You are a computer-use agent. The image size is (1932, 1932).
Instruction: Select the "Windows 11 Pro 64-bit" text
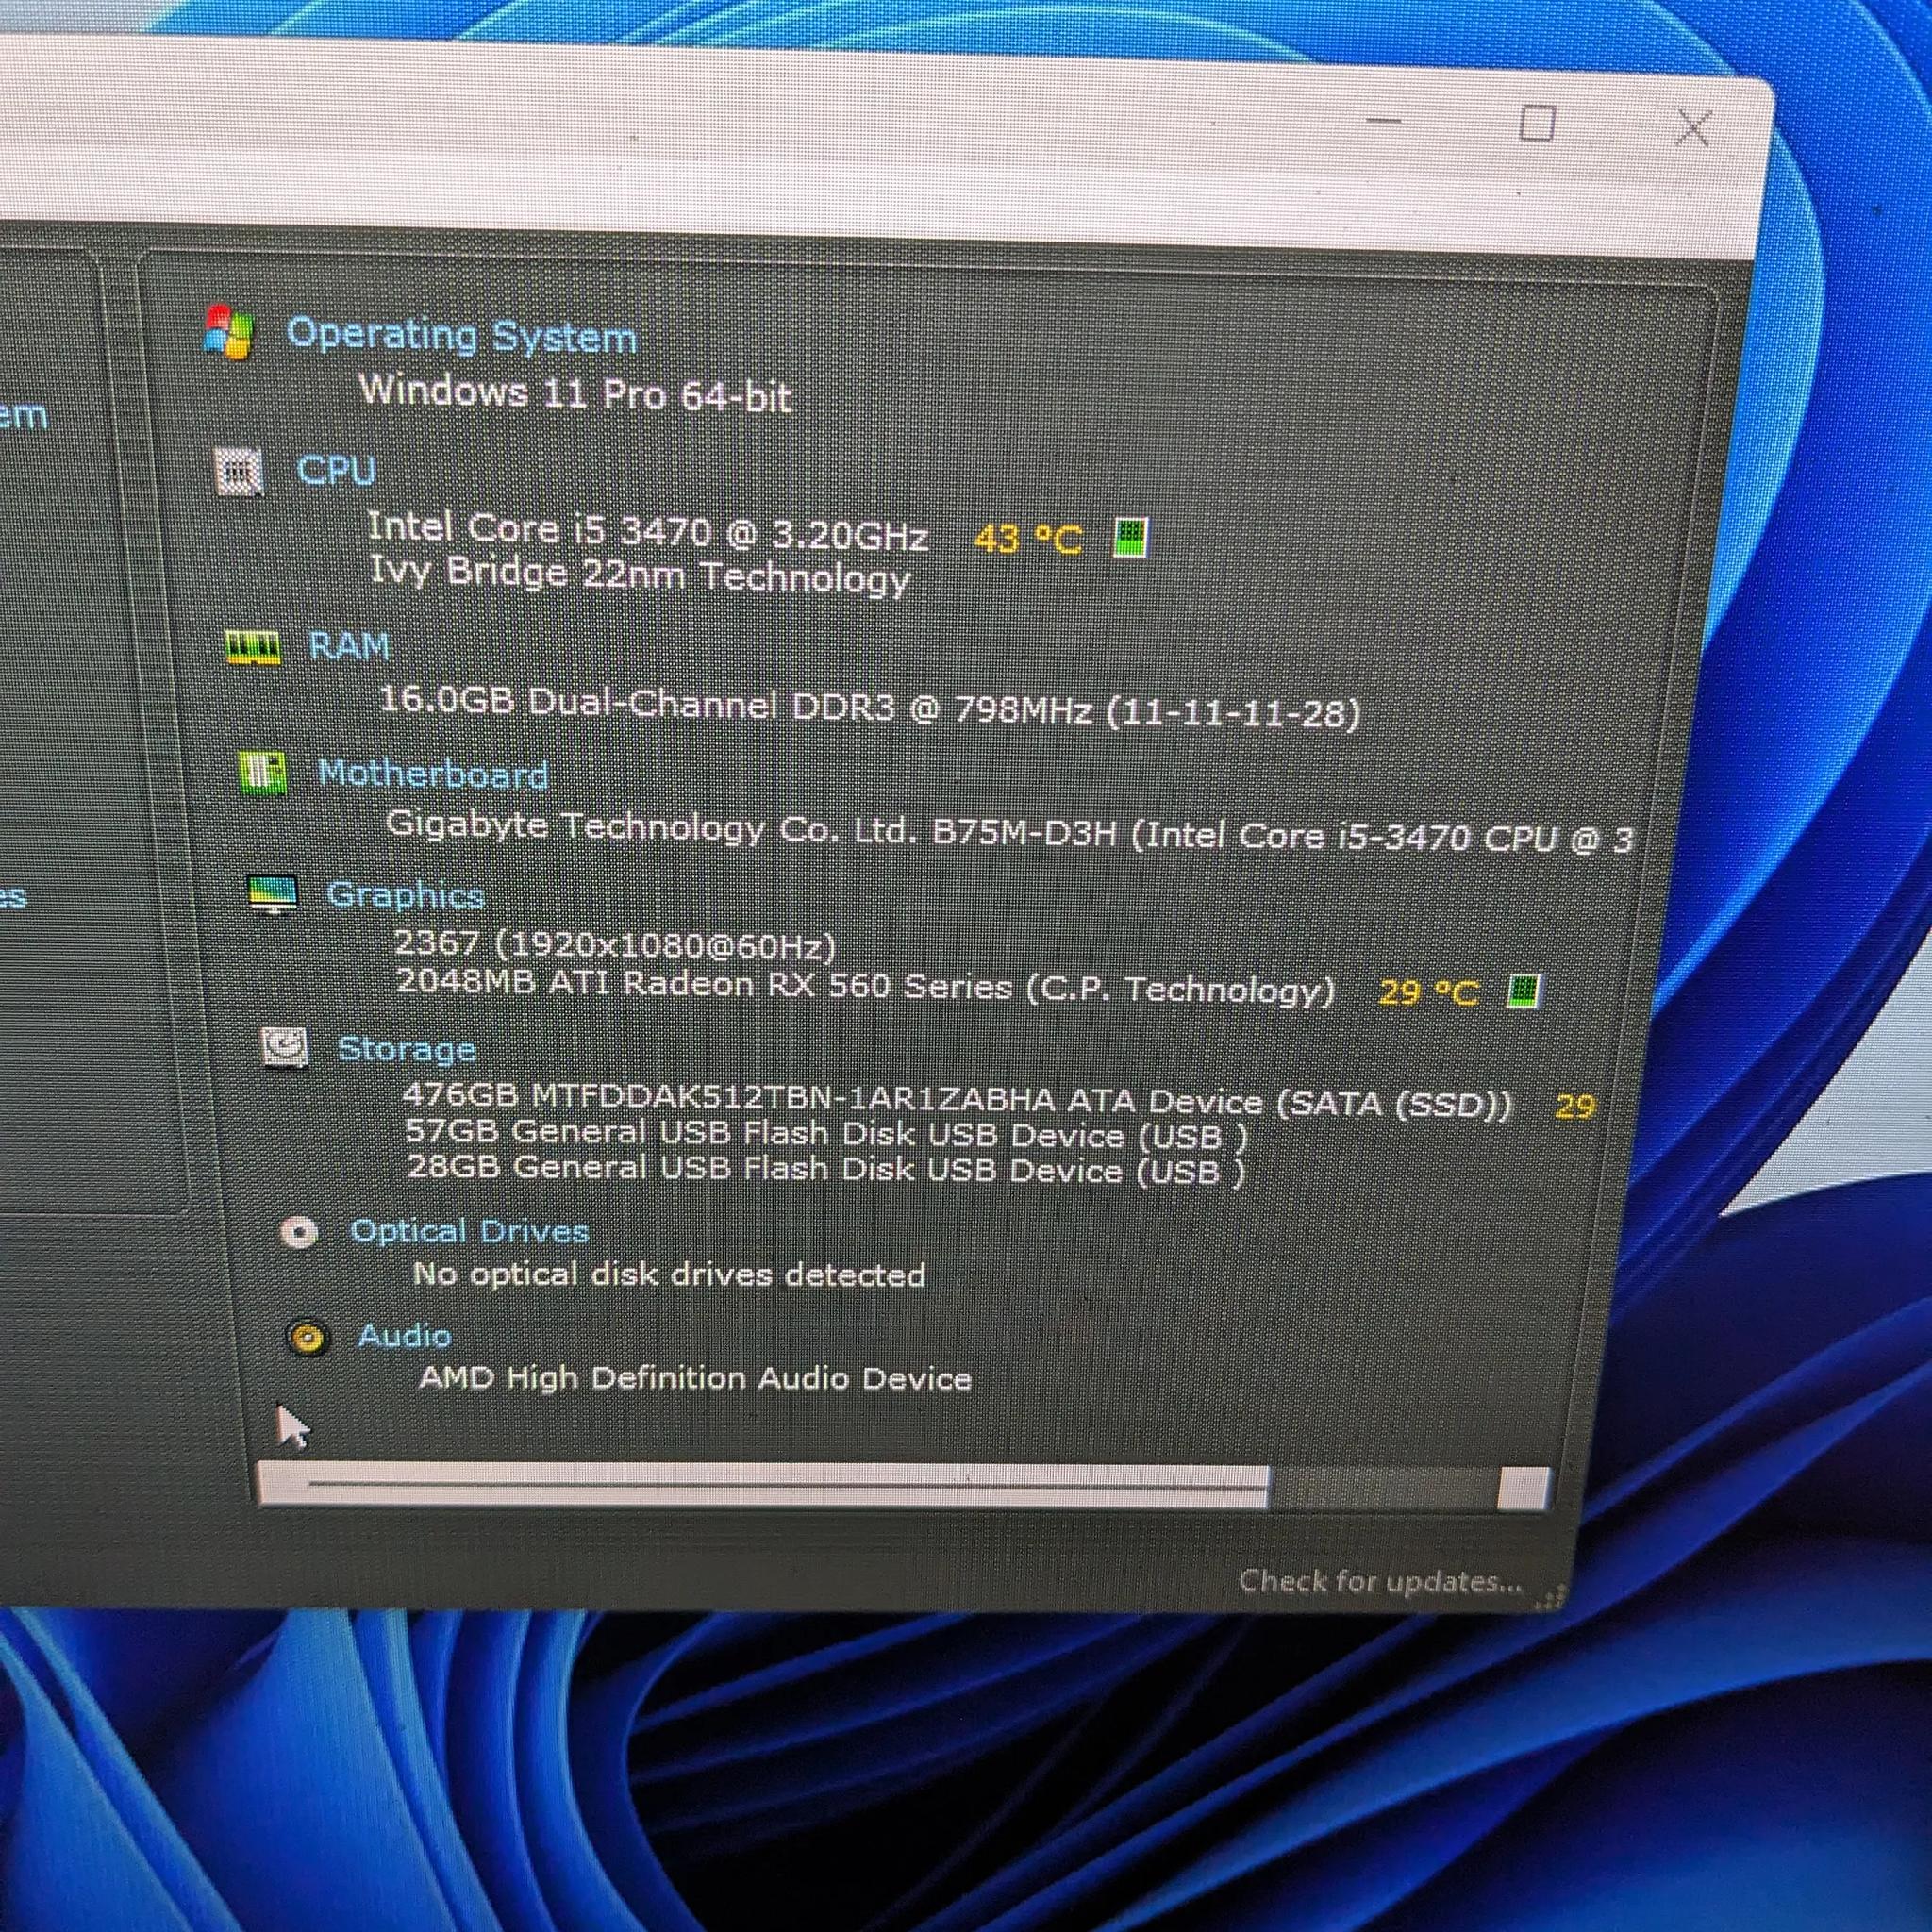coord(576,393)
